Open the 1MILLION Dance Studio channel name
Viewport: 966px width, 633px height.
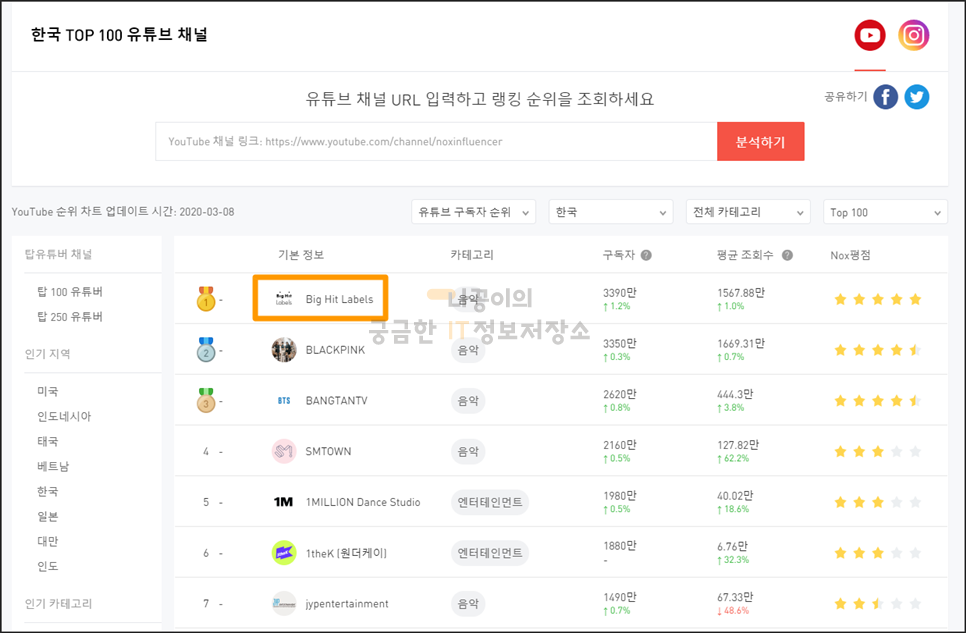tap(363, 502)
